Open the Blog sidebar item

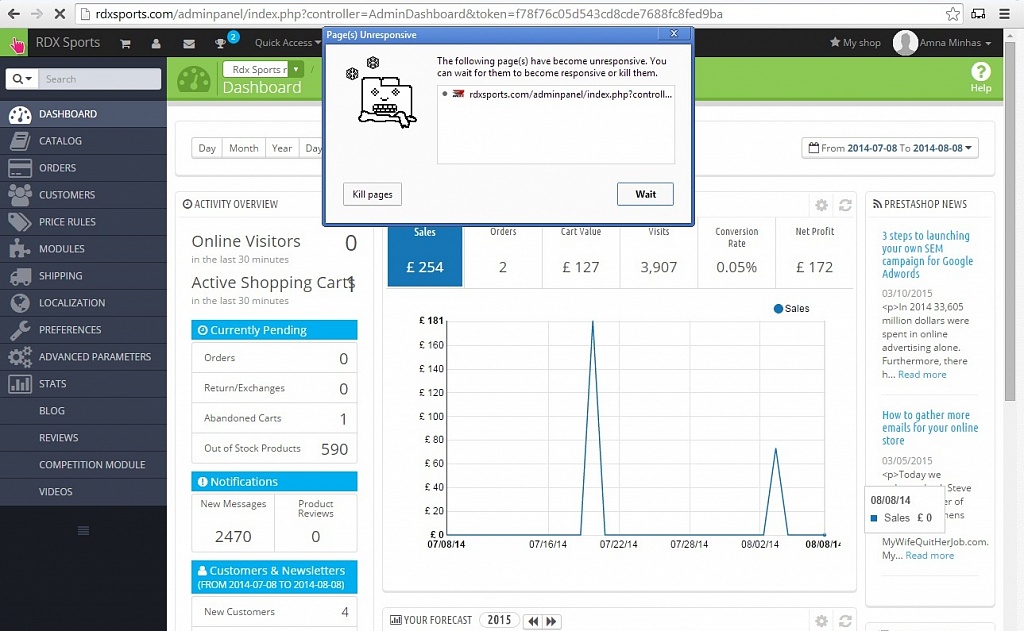coord(84,411)
